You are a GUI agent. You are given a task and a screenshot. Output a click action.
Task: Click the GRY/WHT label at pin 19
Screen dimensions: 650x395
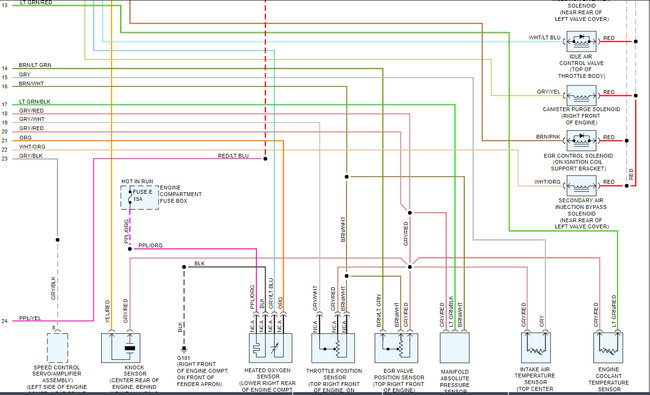[32, 119]
